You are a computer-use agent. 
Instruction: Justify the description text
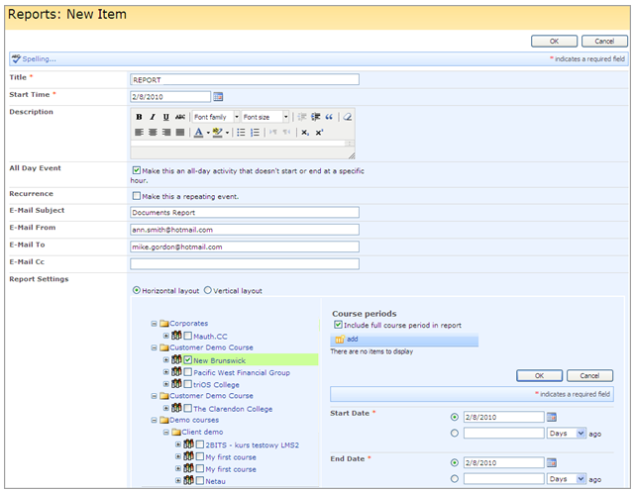pyautogui.click(x=180, y=132)
